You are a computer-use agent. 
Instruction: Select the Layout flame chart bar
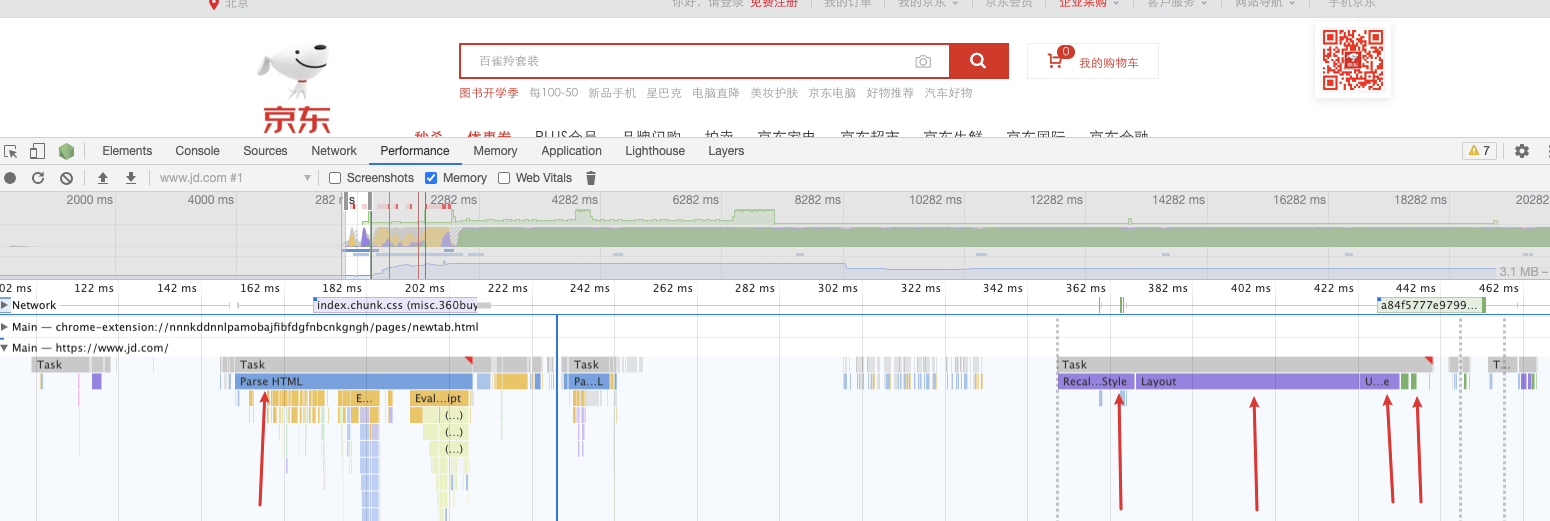pyautogui.click(x=1247, y=381)
